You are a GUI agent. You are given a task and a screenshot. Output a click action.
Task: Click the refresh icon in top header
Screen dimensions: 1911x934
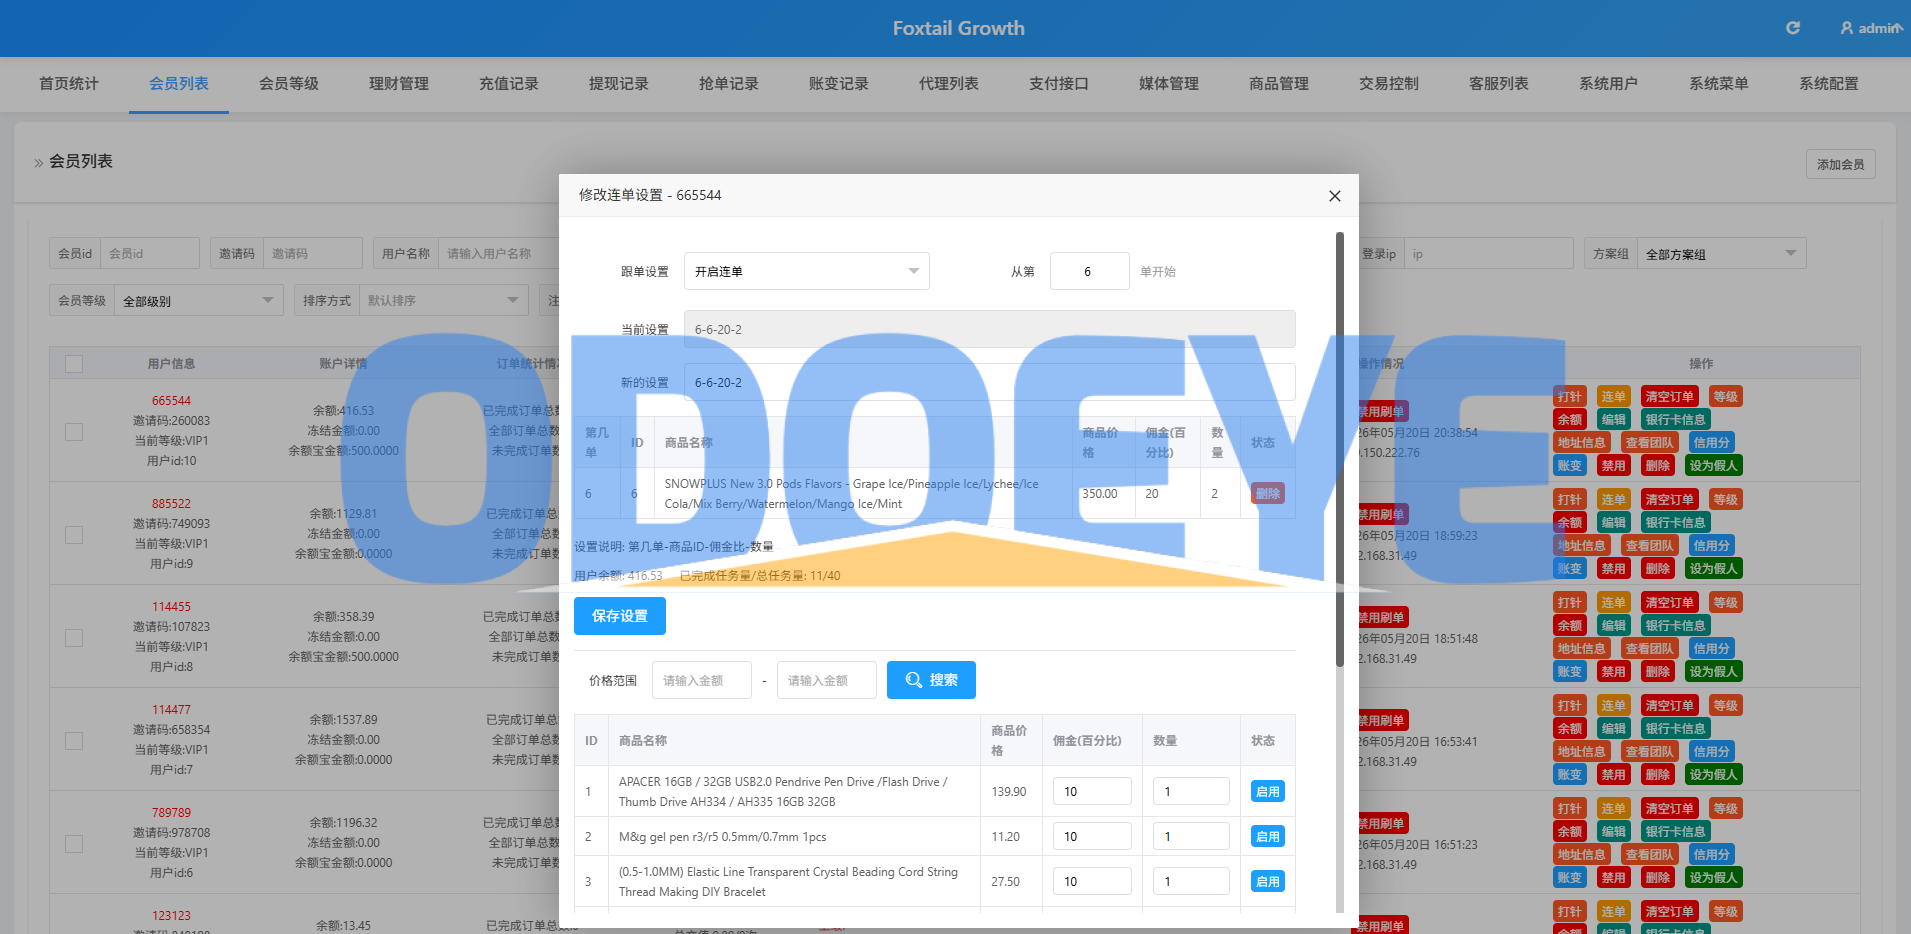coord(1793,28)
